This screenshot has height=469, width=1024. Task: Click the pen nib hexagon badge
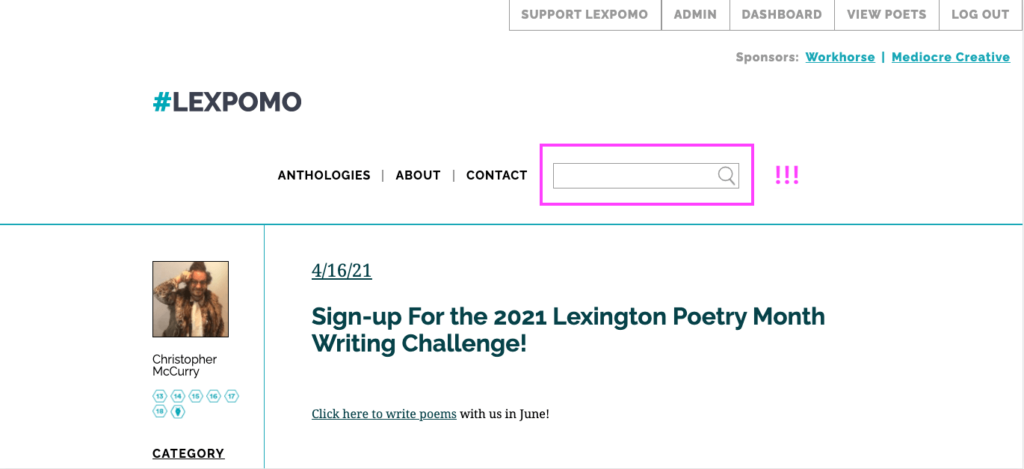tap(178, 412)
